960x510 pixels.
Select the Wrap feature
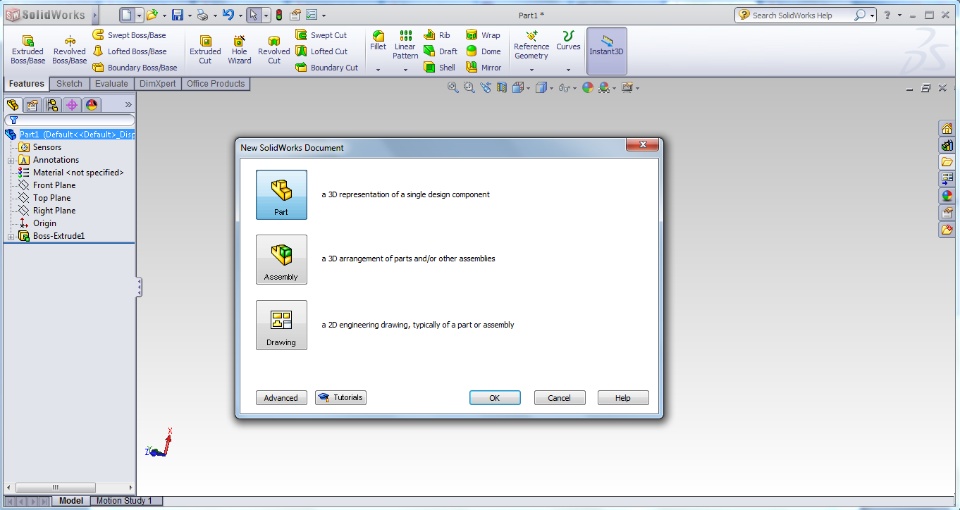tap(483, 35)
